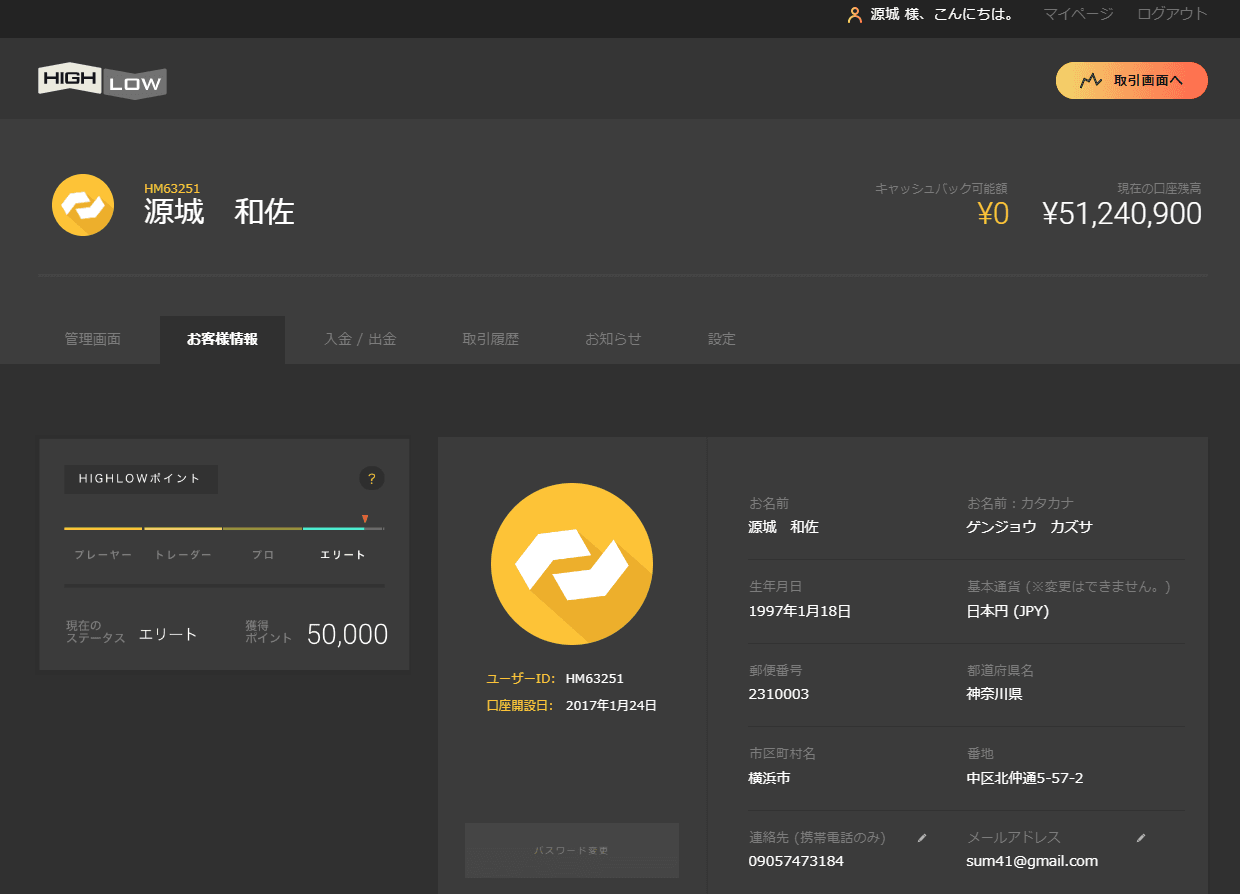Click the エリート level label under bar
The height and width of the screenshot is (894, 1240).
click(343, 555)
